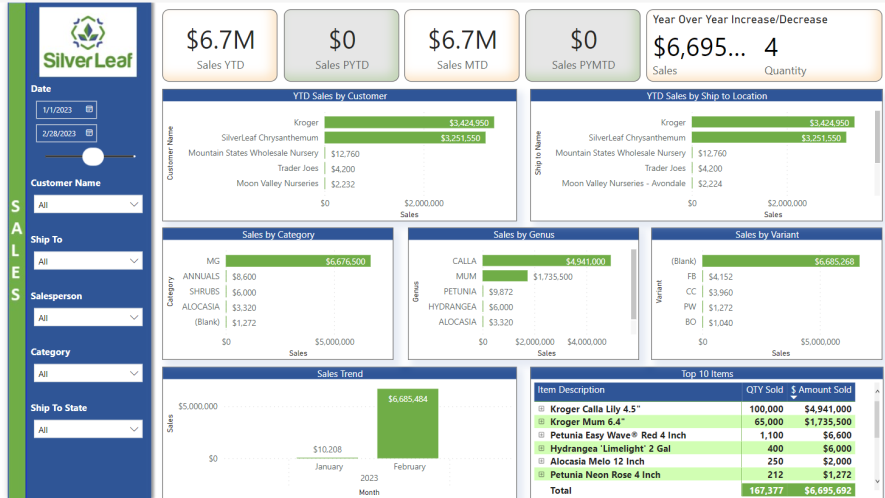Sort table by $ Amount Sold header
This screenshot has height=498, width=885.
point(821,390)
